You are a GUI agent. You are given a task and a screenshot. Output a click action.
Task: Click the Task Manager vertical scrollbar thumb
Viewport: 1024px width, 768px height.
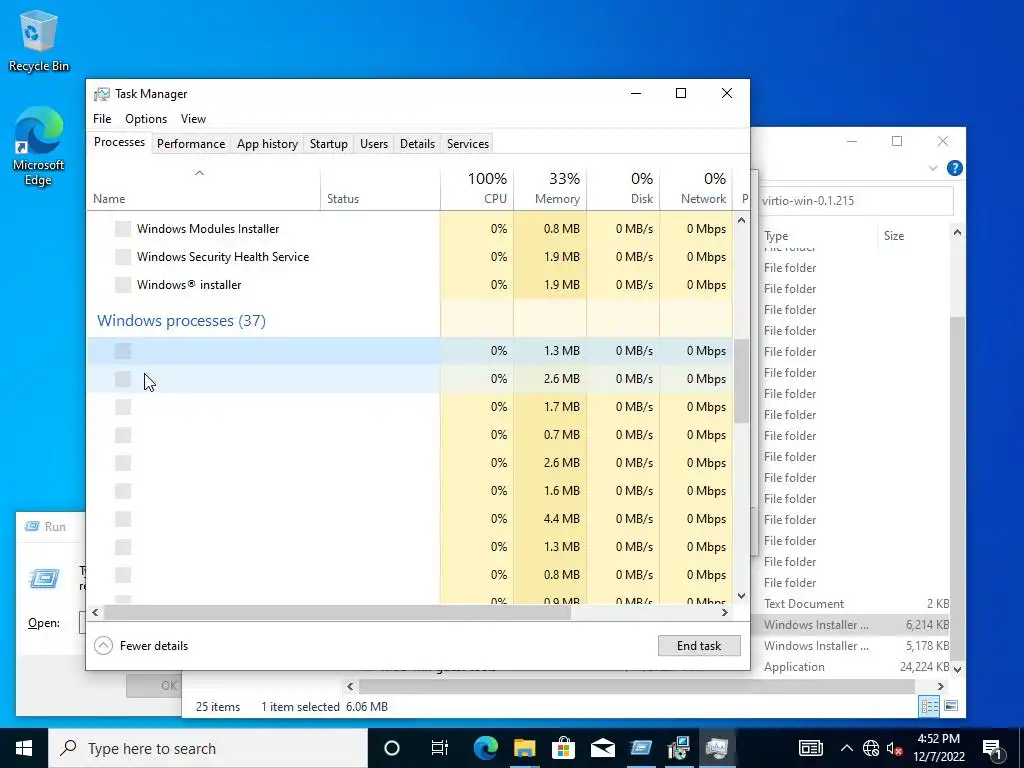click(x=741, y=381)
